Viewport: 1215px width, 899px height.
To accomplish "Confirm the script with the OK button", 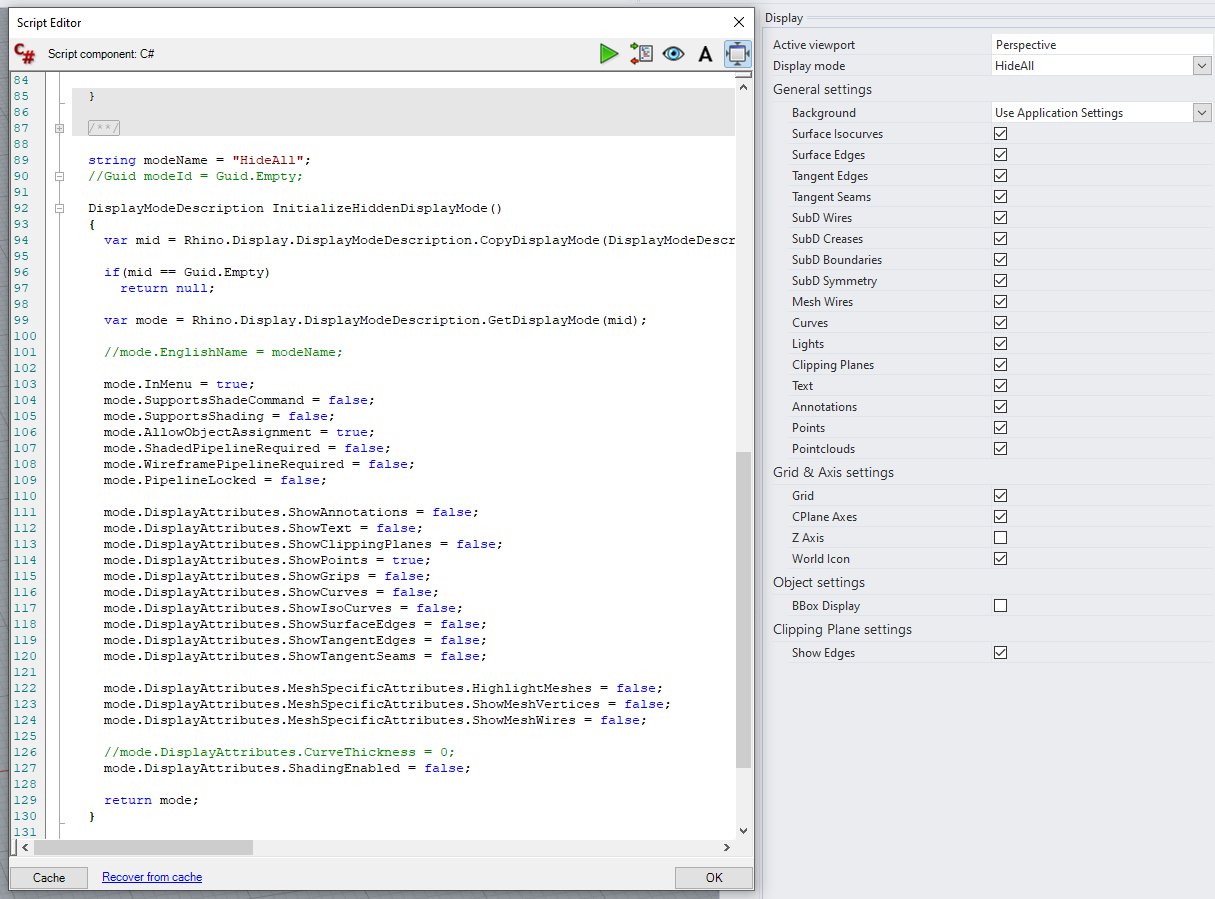I will pos(714,878).
